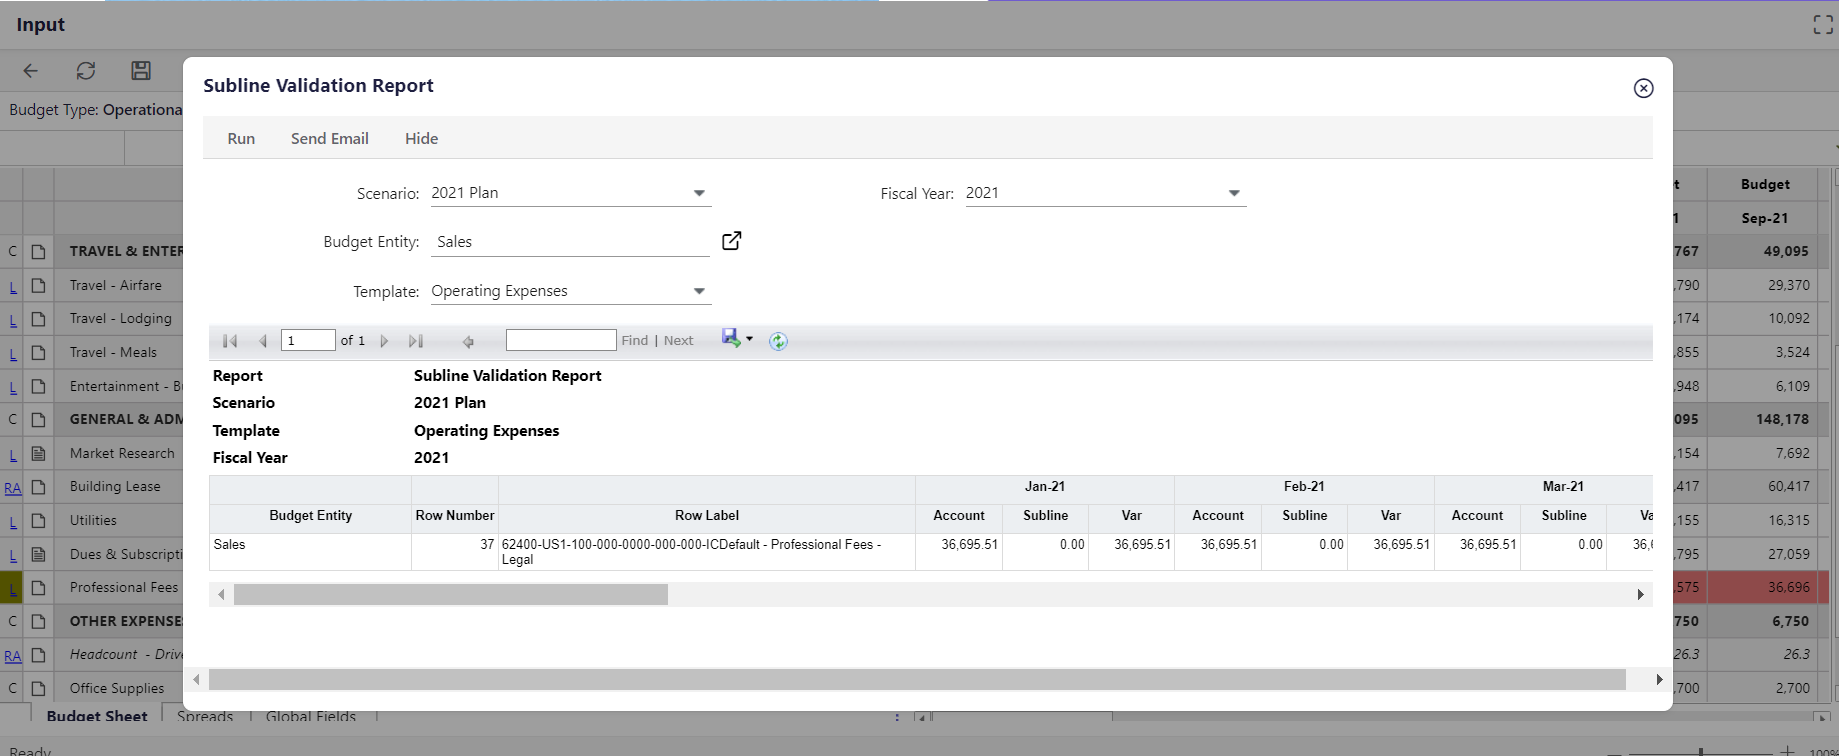This screenshot has width=1839, height=756.
Task: Click the Travel - Airfare row document icon
Action: [x=38, y=285]
